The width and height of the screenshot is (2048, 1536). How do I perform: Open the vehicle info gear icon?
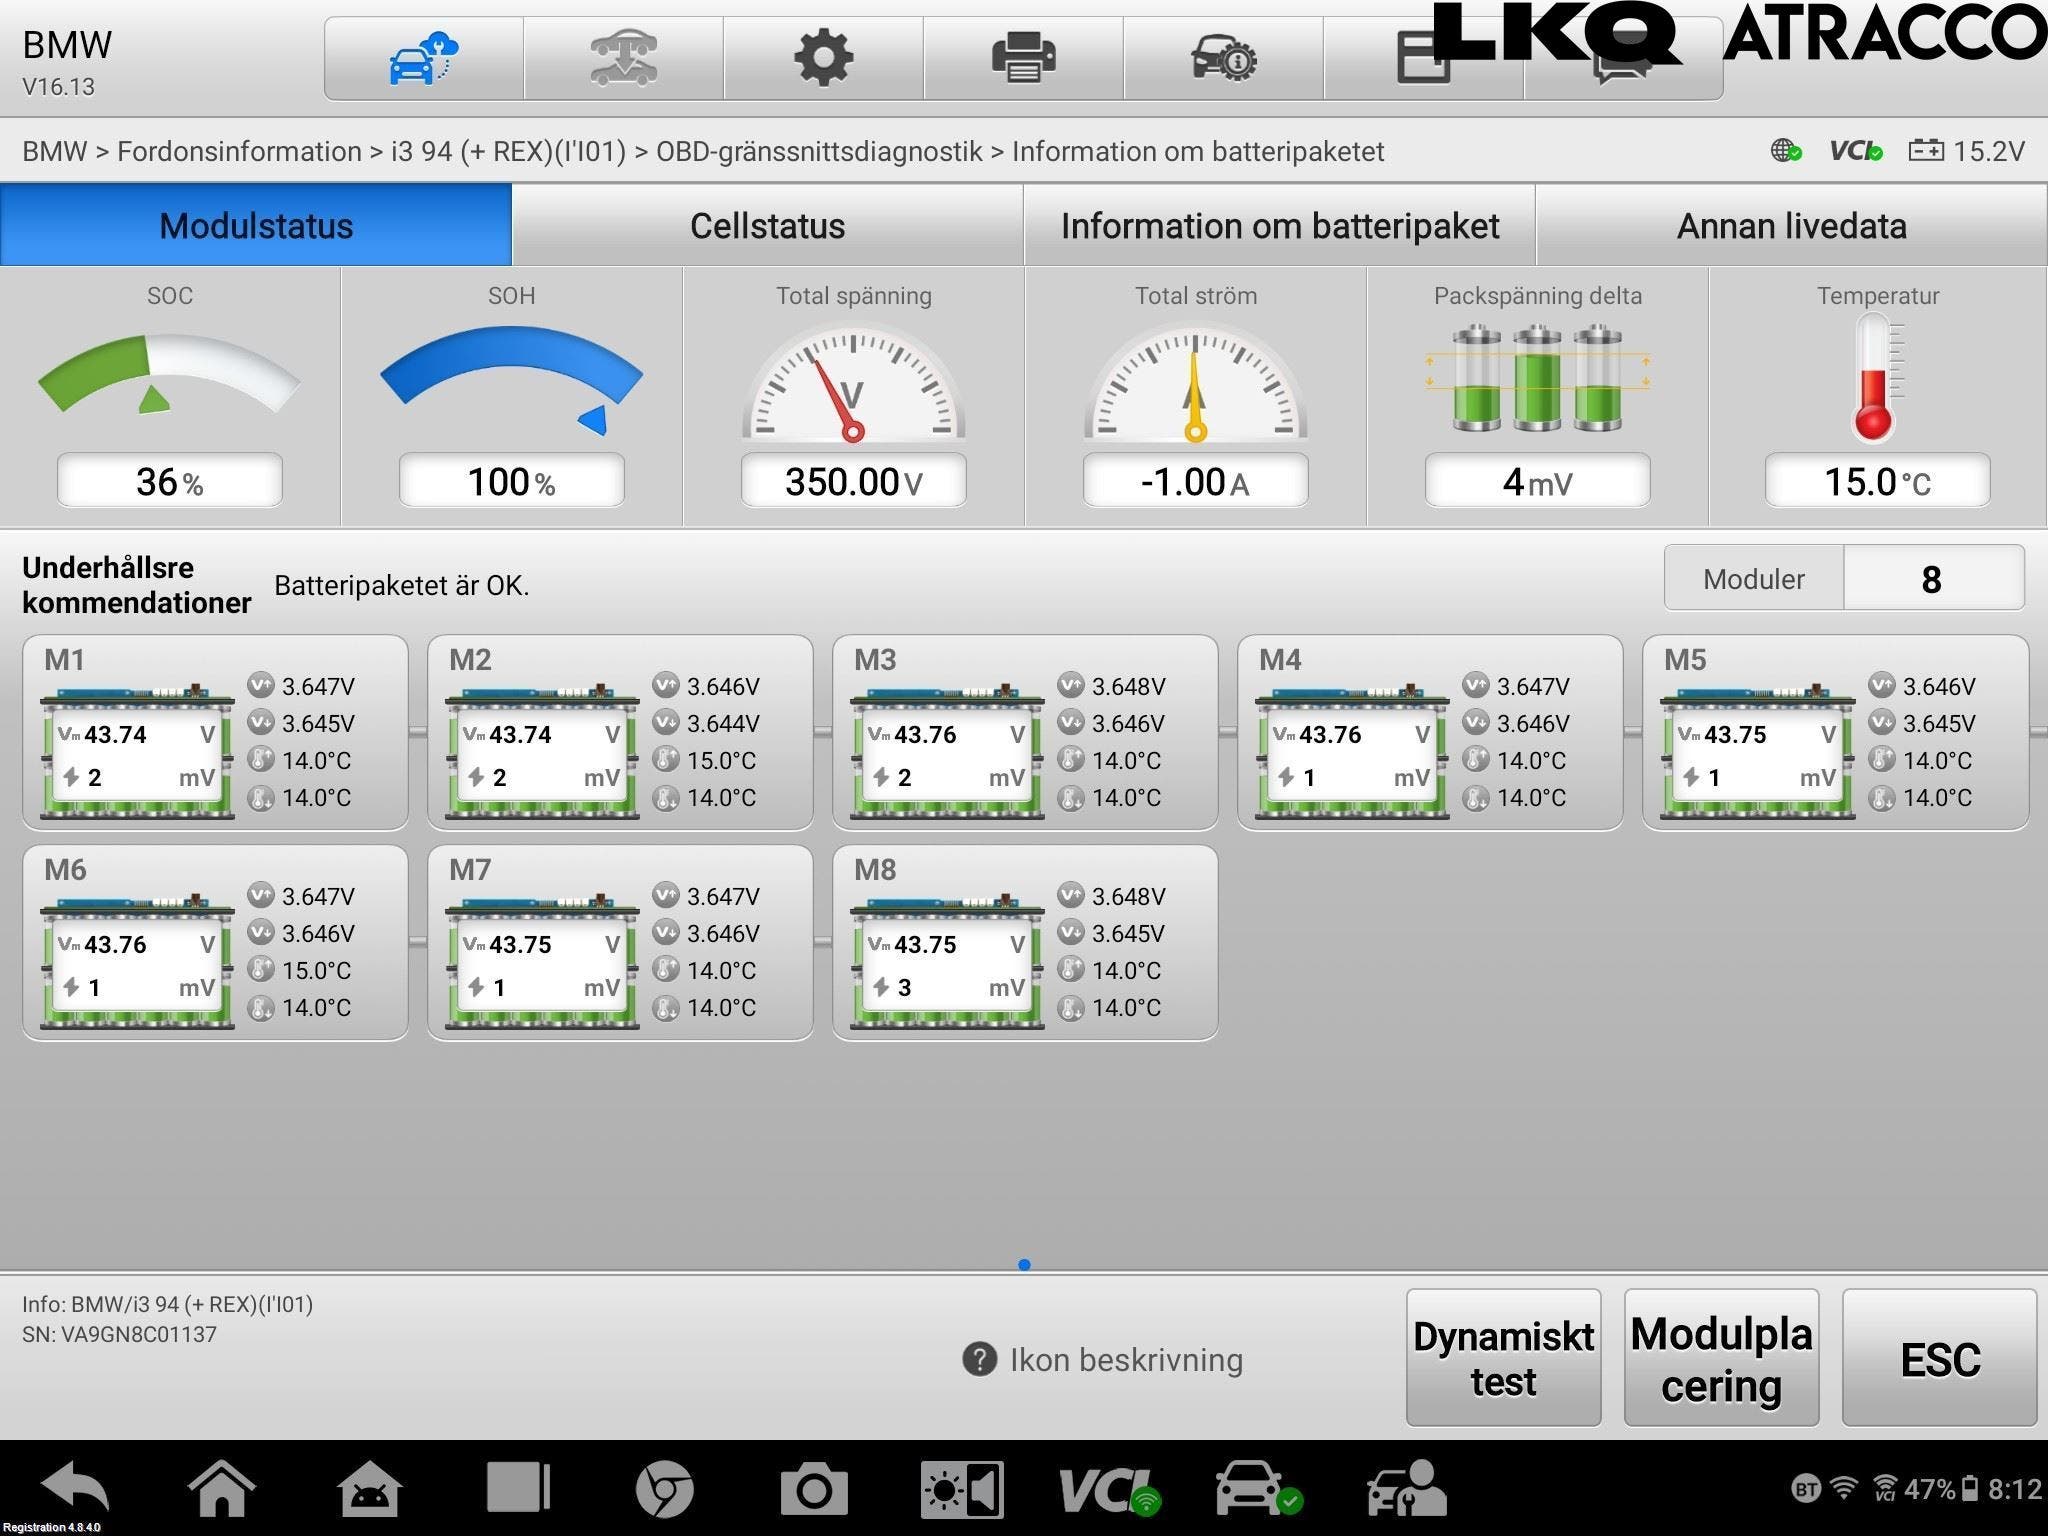(1223, 58)
